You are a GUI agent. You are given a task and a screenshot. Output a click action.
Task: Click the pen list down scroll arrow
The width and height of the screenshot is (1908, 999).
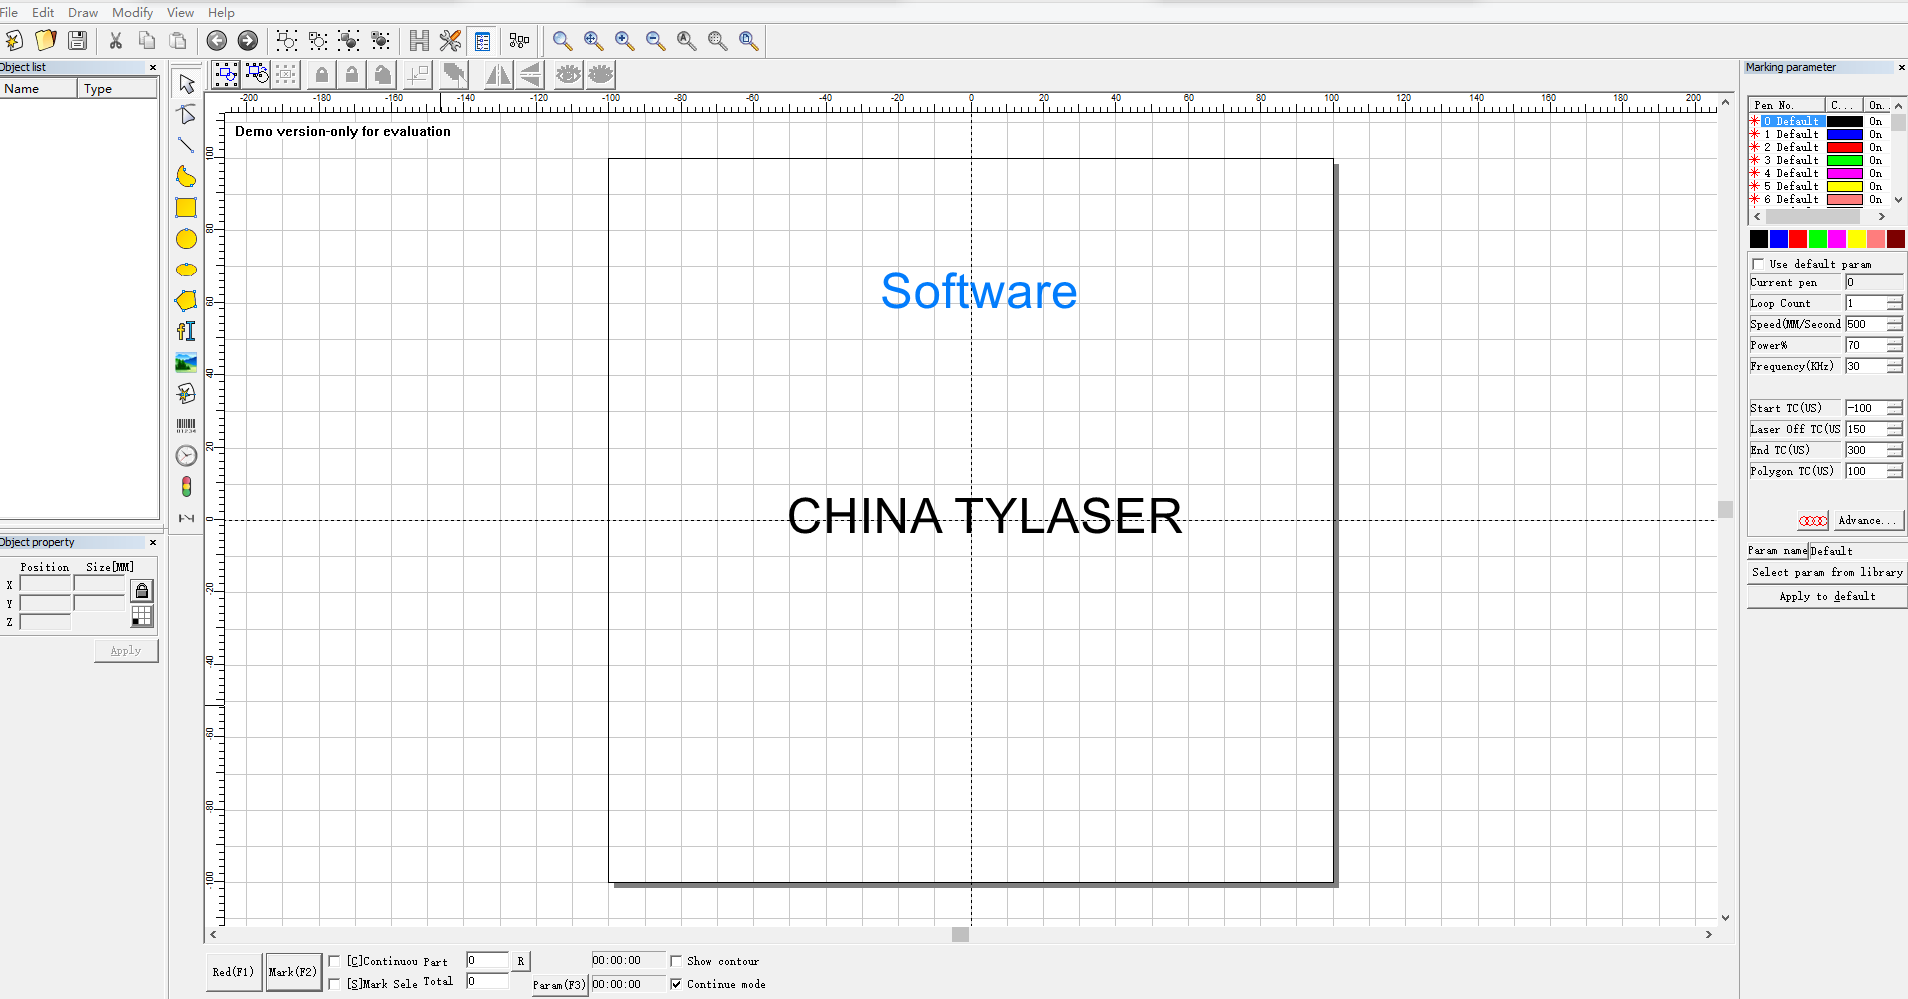[x=1898, y=200]
